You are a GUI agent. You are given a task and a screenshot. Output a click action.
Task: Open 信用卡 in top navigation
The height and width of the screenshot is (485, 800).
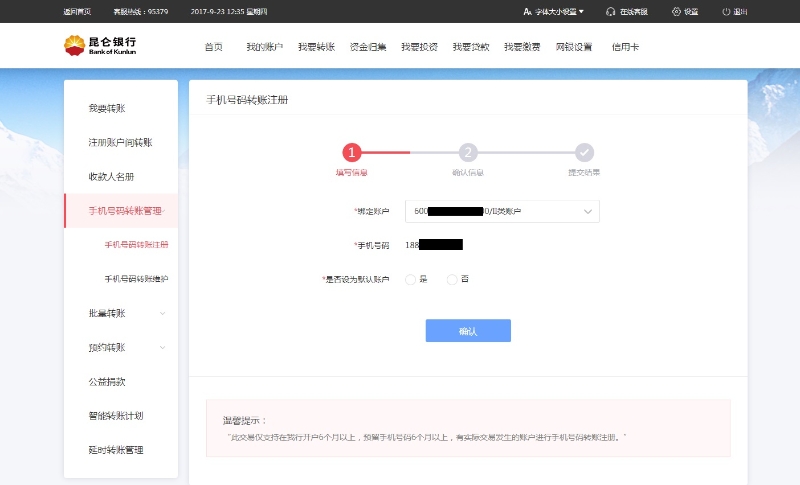click(625, 47)
